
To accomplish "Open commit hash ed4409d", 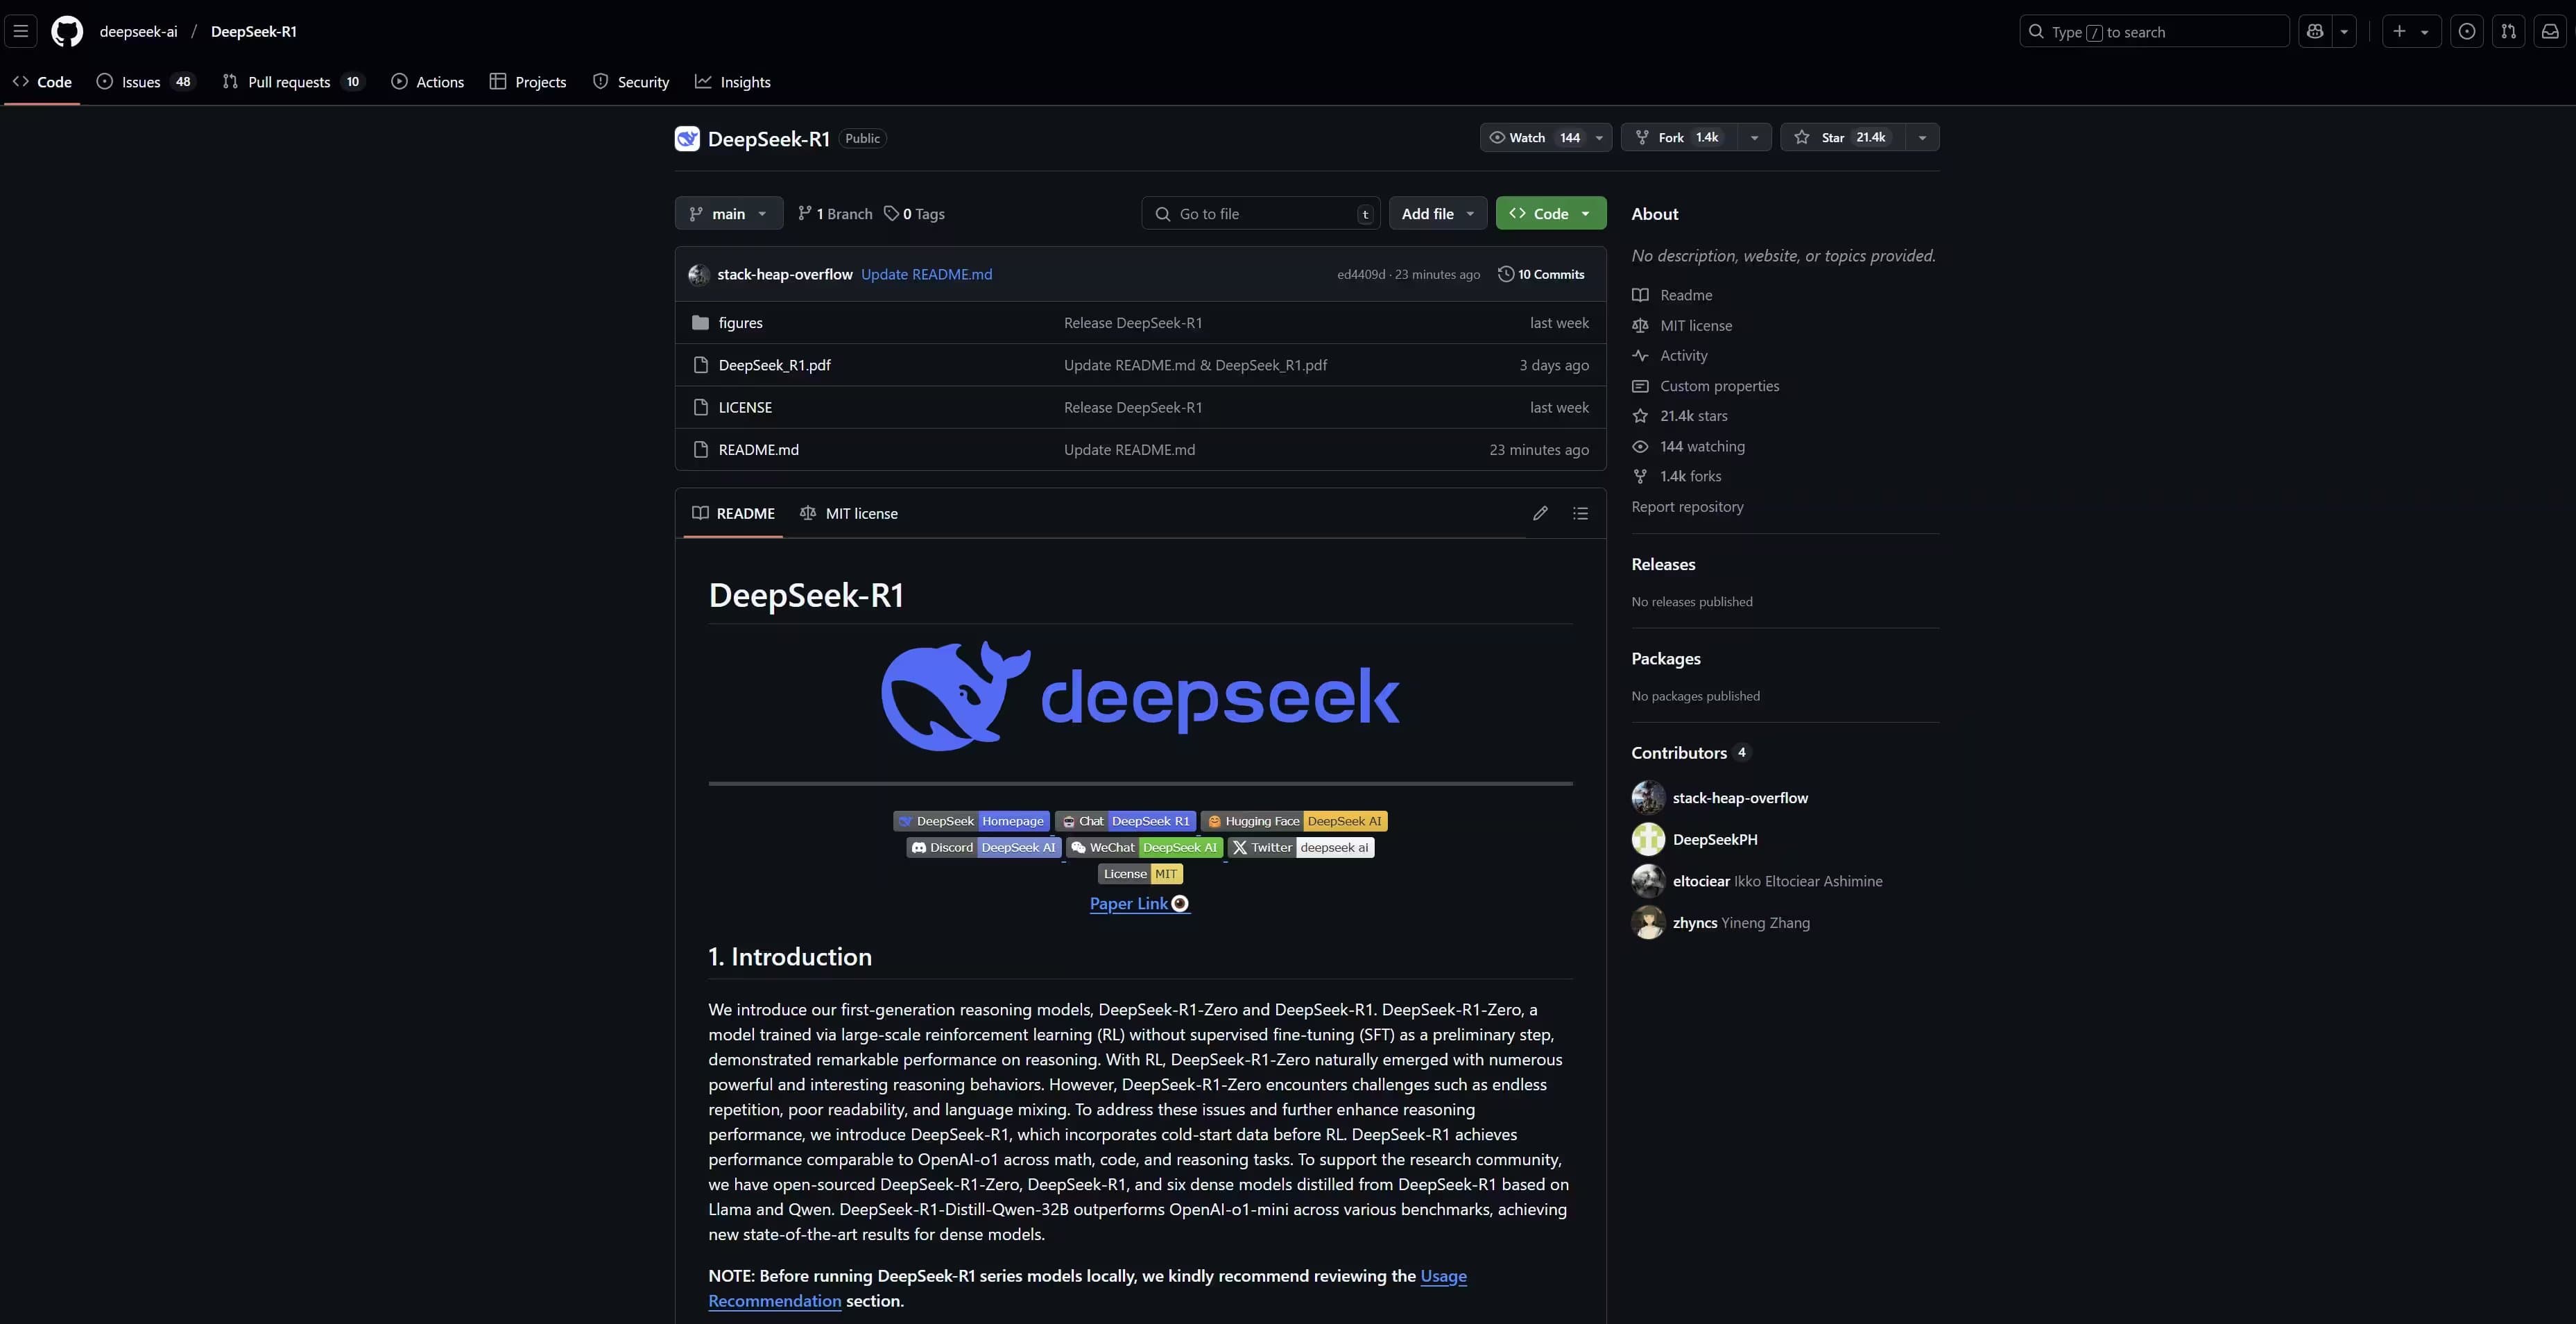I will pos(1361,274).
